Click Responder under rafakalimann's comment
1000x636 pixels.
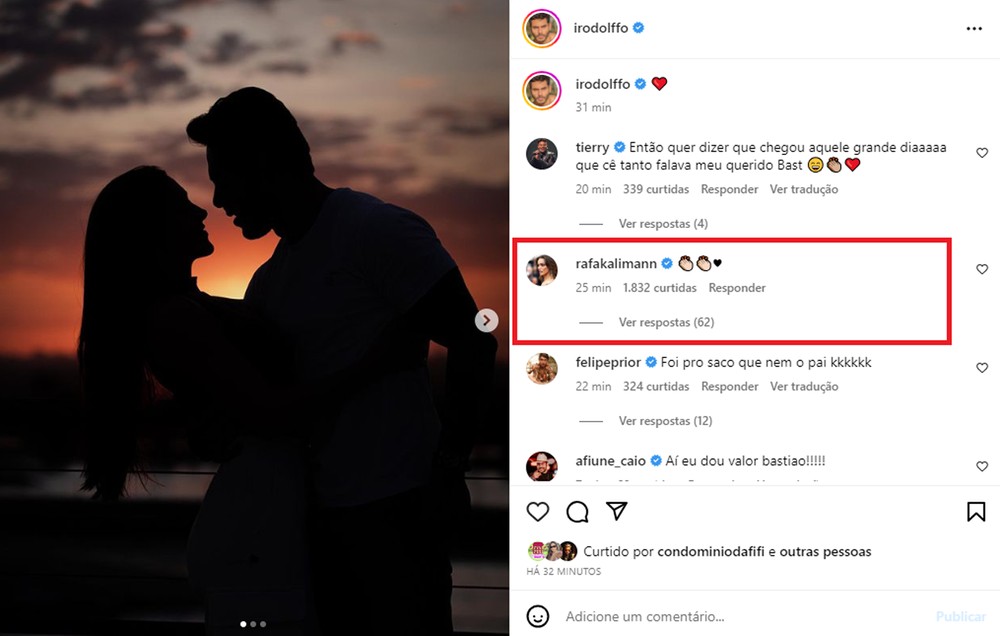(737, 287)
